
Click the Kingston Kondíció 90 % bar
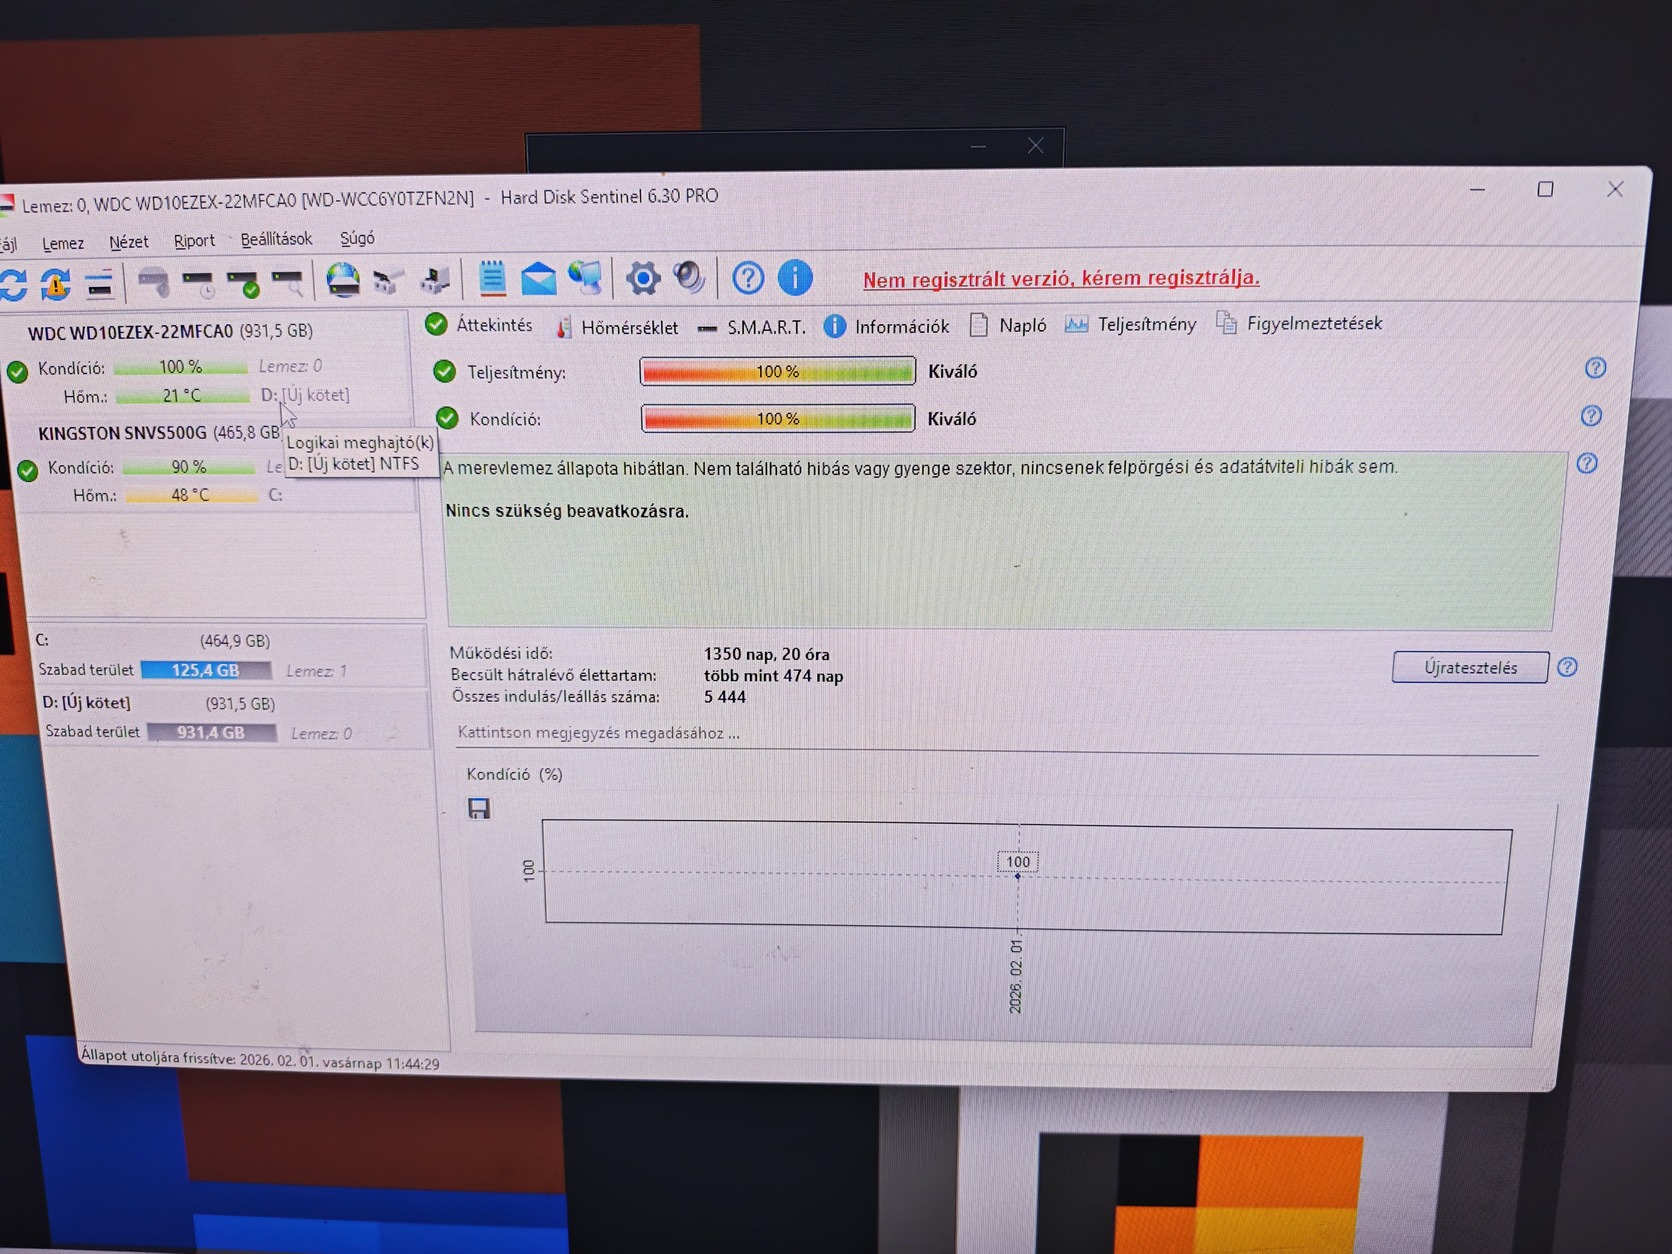(189, 467)
